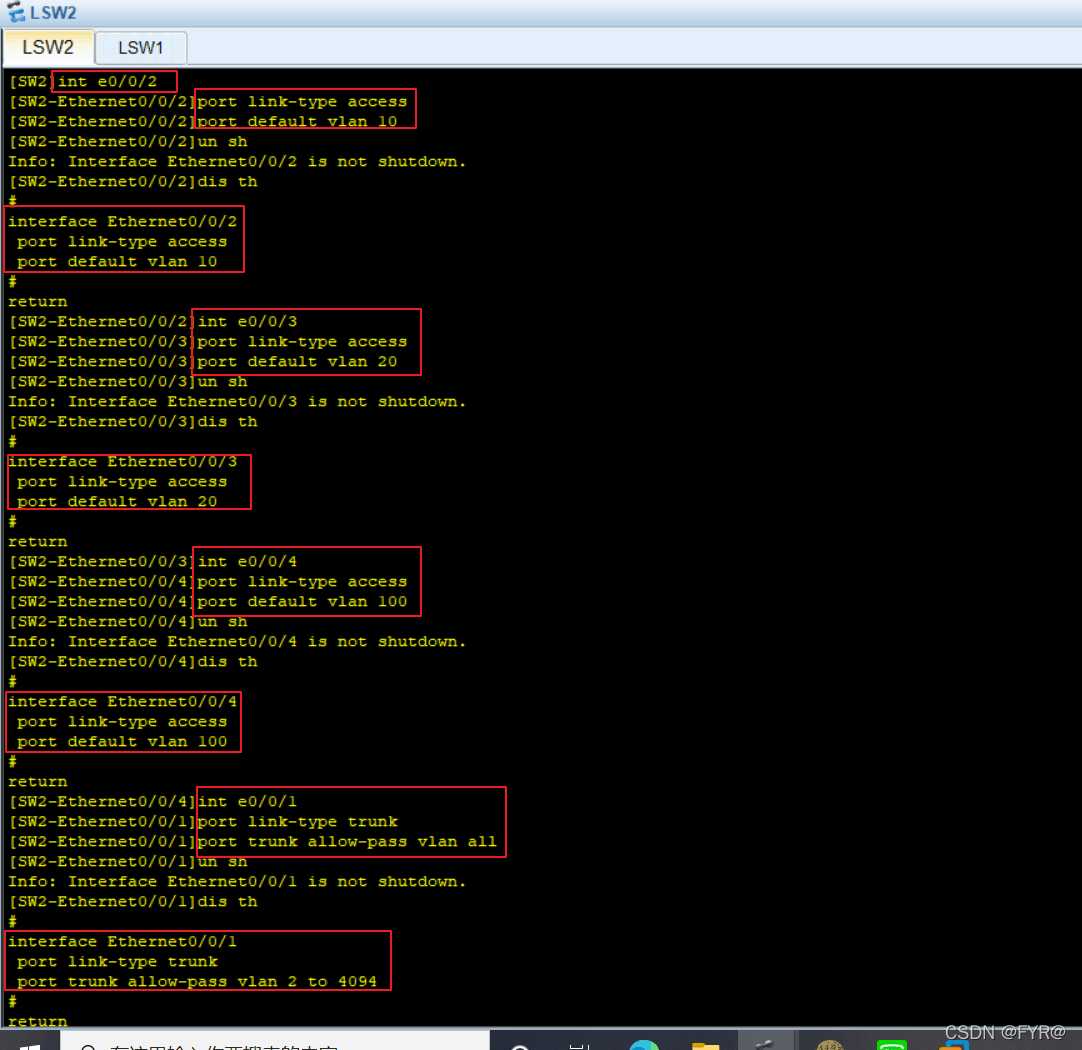Click the '[SW2-Ethernet0/0/3]un sh' line
The image size is (1082, 1050).
point(128,382)
